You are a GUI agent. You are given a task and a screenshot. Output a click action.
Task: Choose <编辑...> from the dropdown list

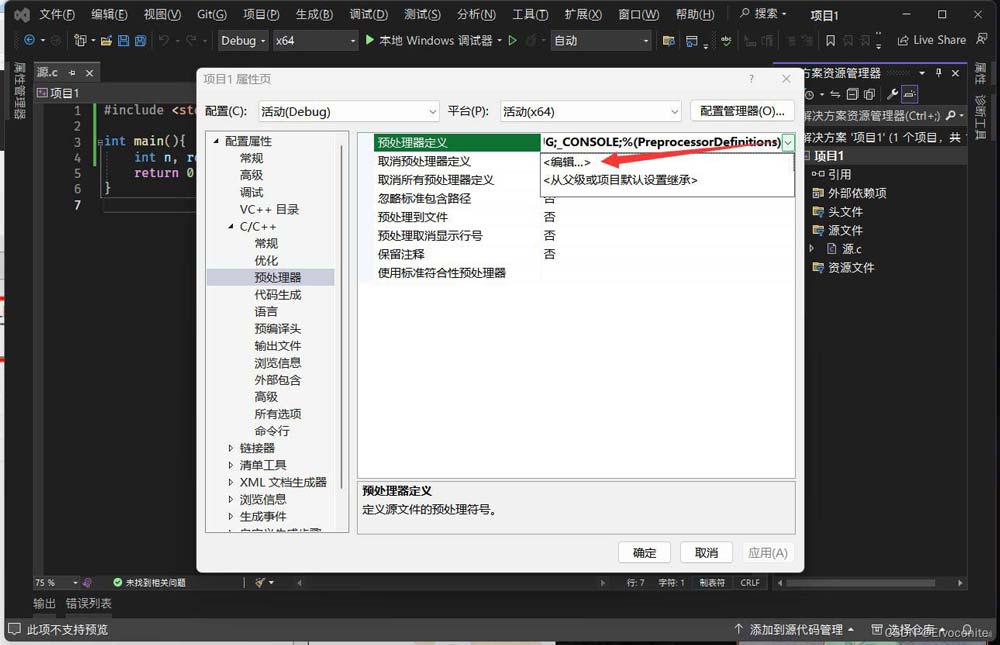pos(667,162)
